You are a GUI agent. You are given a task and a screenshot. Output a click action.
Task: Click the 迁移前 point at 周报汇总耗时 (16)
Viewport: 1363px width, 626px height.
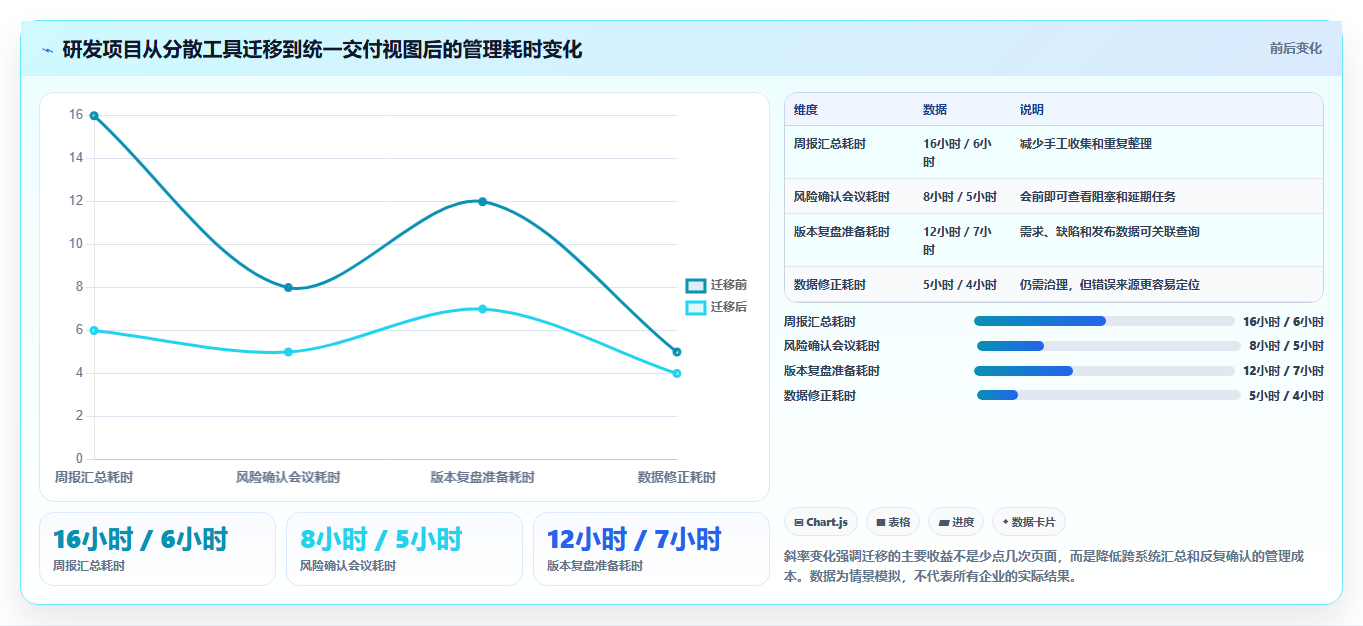click(x=94, y=116)
